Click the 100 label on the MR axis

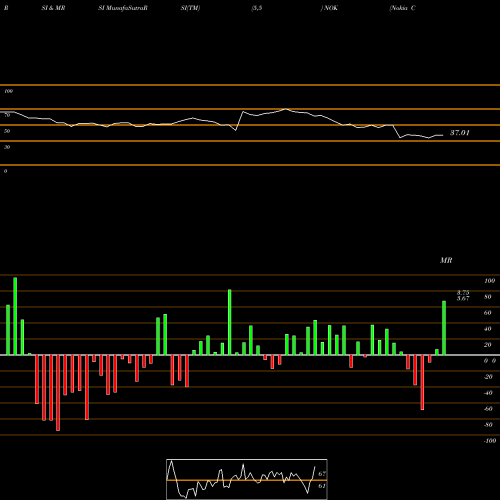pyautogui.click(x=490, y=281)
